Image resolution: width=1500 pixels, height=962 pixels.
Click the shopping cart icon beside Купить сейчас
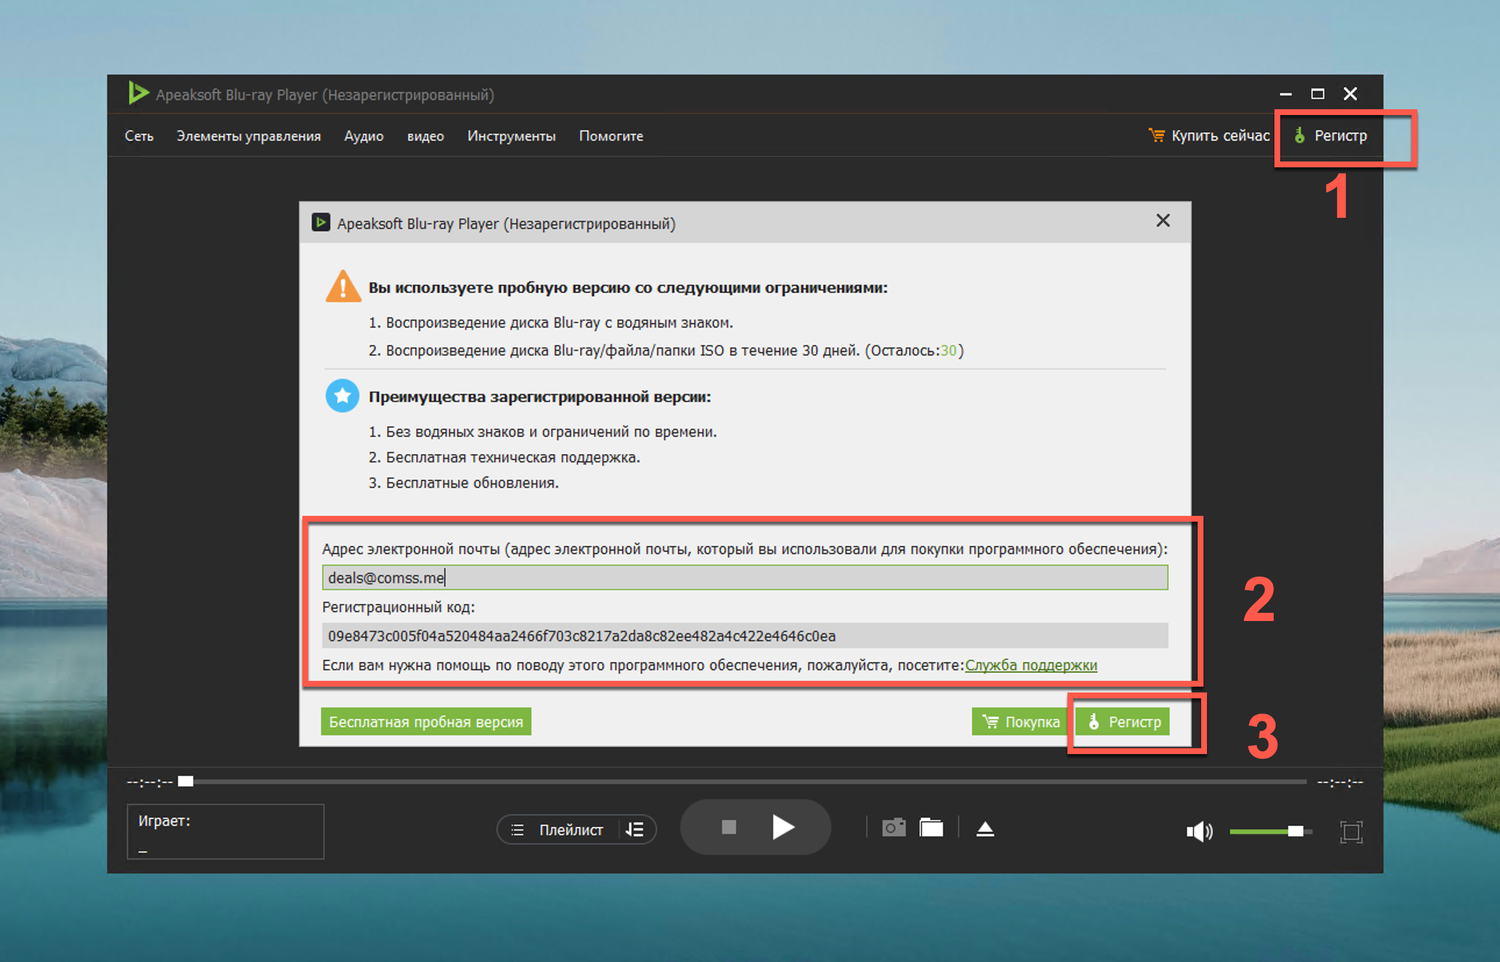[1156, 135]
